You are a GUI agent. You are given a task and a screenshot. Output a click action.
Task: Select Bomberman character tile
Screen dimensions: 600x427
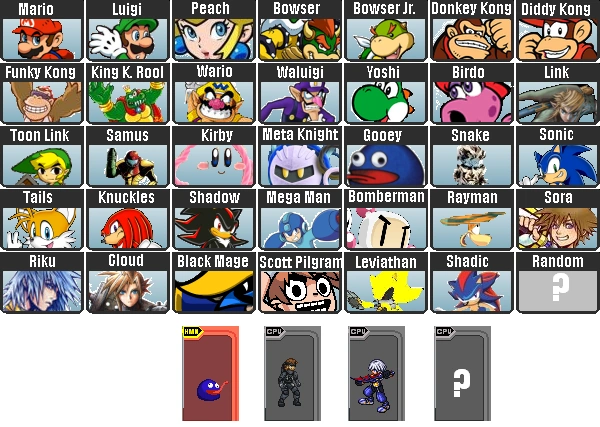coord(385,220)
